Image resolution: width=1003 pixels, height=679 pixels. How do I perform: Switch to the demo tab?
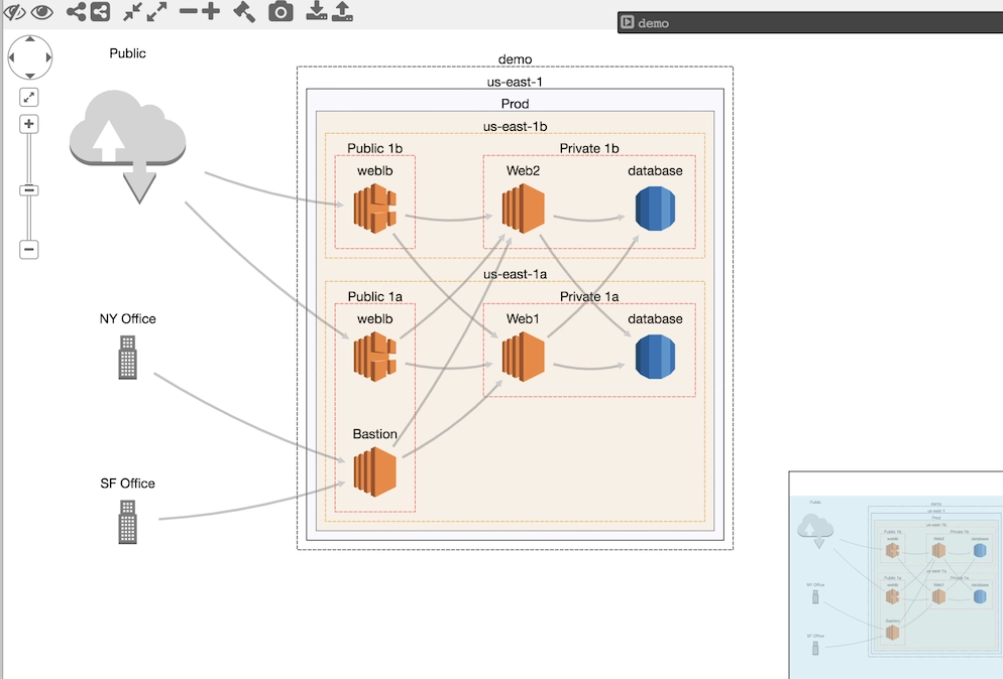click(810, 22)
